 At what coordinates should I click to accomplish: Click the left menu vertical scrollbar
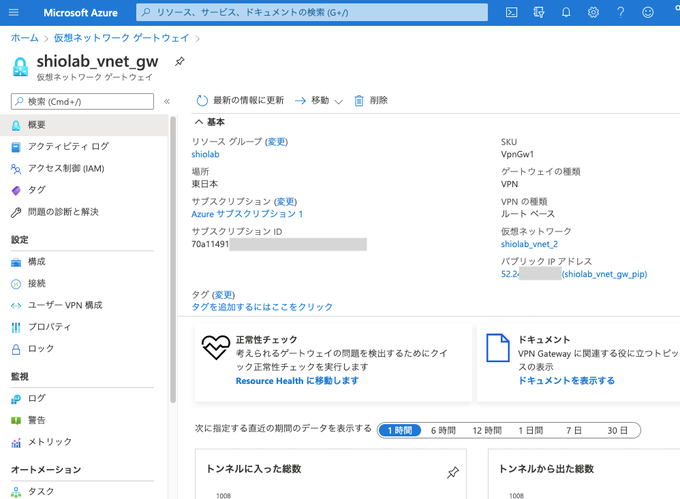click(x=173, y=260)
